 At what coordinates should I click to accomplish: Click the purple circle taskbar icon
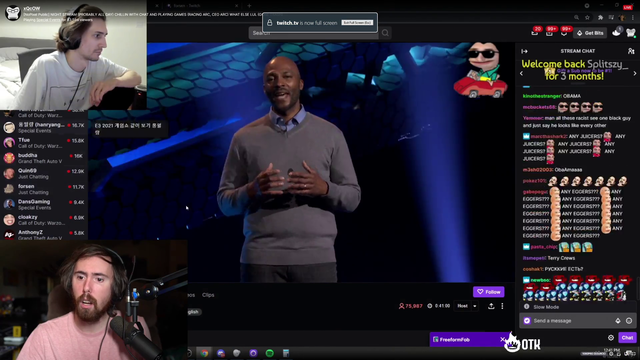point(253,353)
